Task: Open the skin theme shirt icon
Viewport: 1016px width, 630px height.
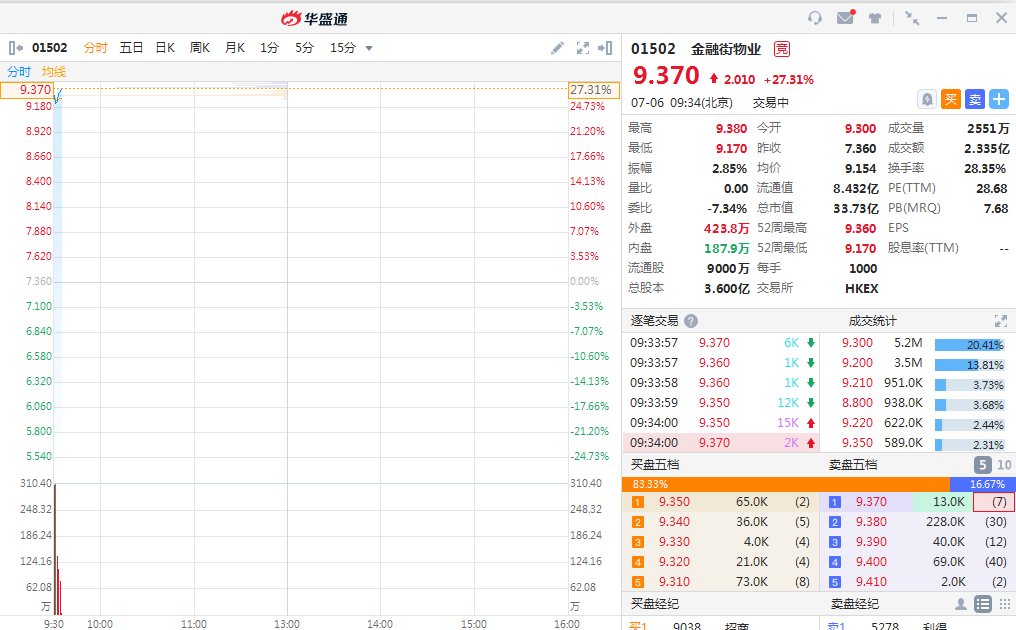Action: tap(875, 18)
